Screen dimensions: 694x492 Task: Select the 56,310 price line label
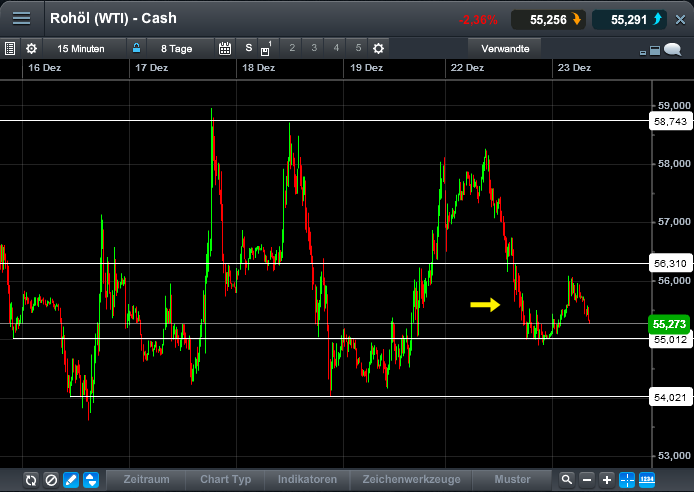(x=670, y=264)
